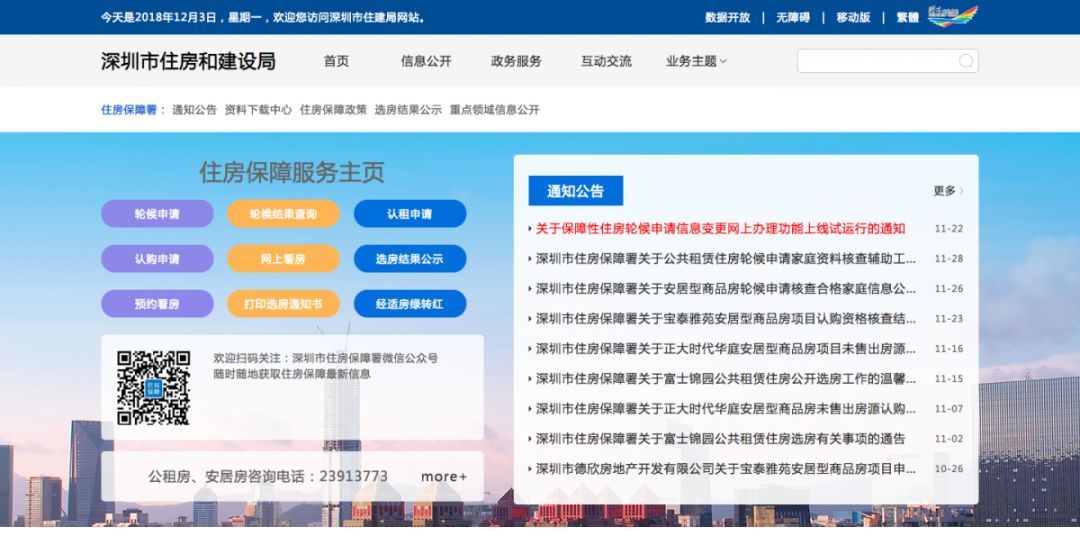Image resolution: width=1080 pixels, height=545 pixels.
Task: Click the 网上看房 button
Action: click(x=283, y=259)
